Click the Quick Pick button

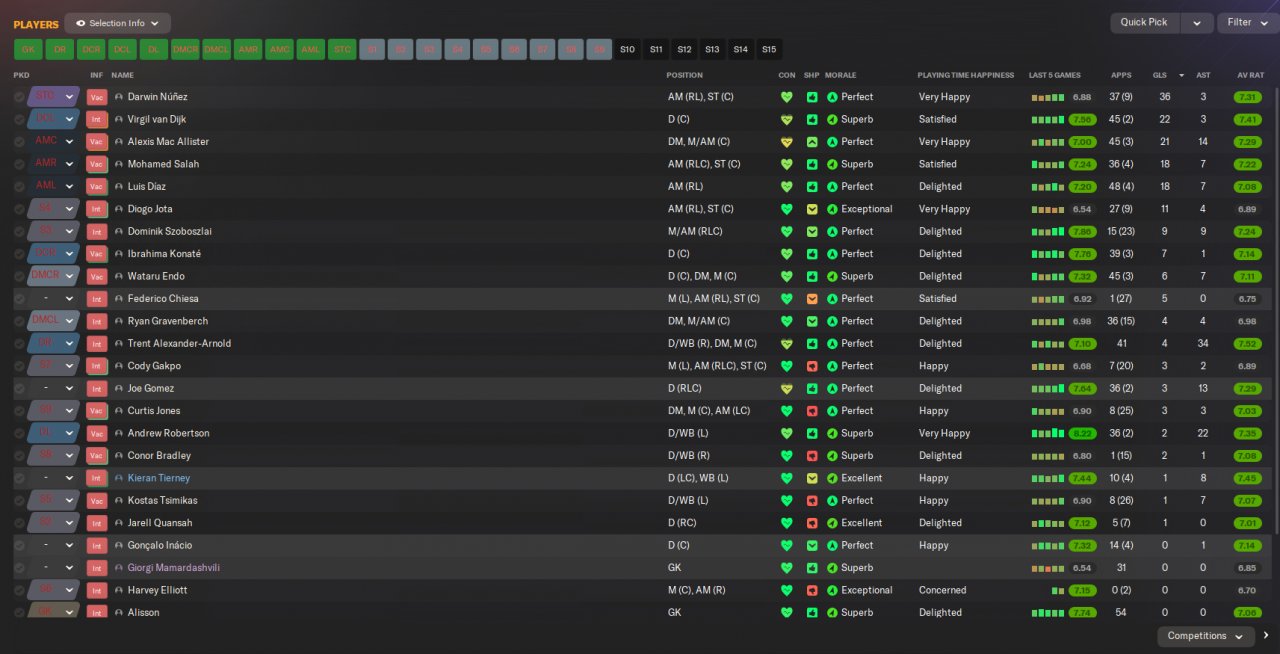[x=1144, y=23]
